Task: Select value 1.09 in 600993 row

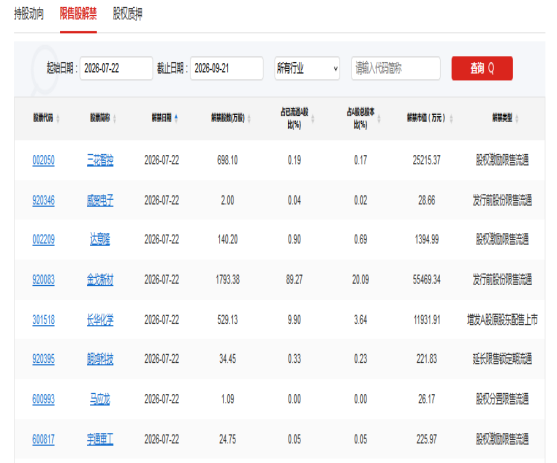Action: coord(228,399)
